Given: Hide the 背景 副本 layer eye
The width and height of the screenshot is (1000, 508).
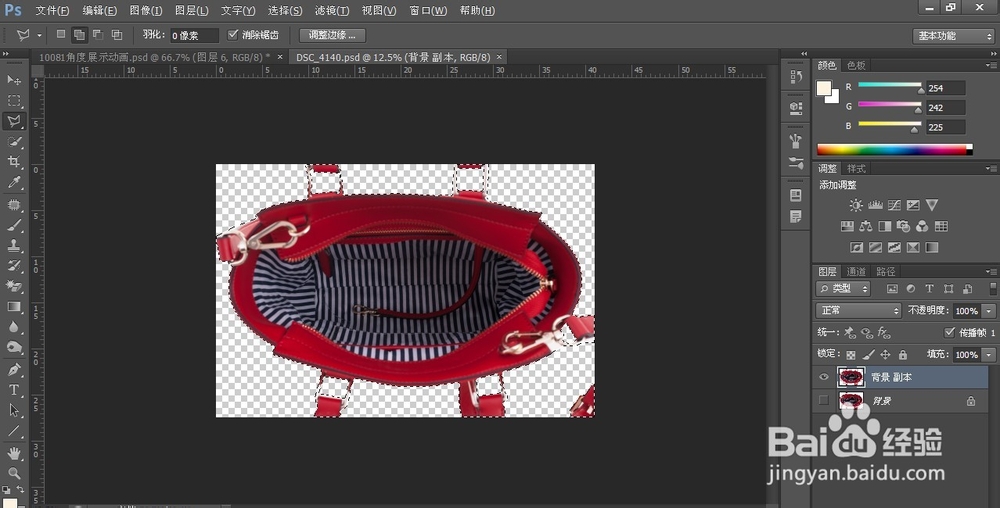Looking at the screenshot, I should tap(823, 377).
